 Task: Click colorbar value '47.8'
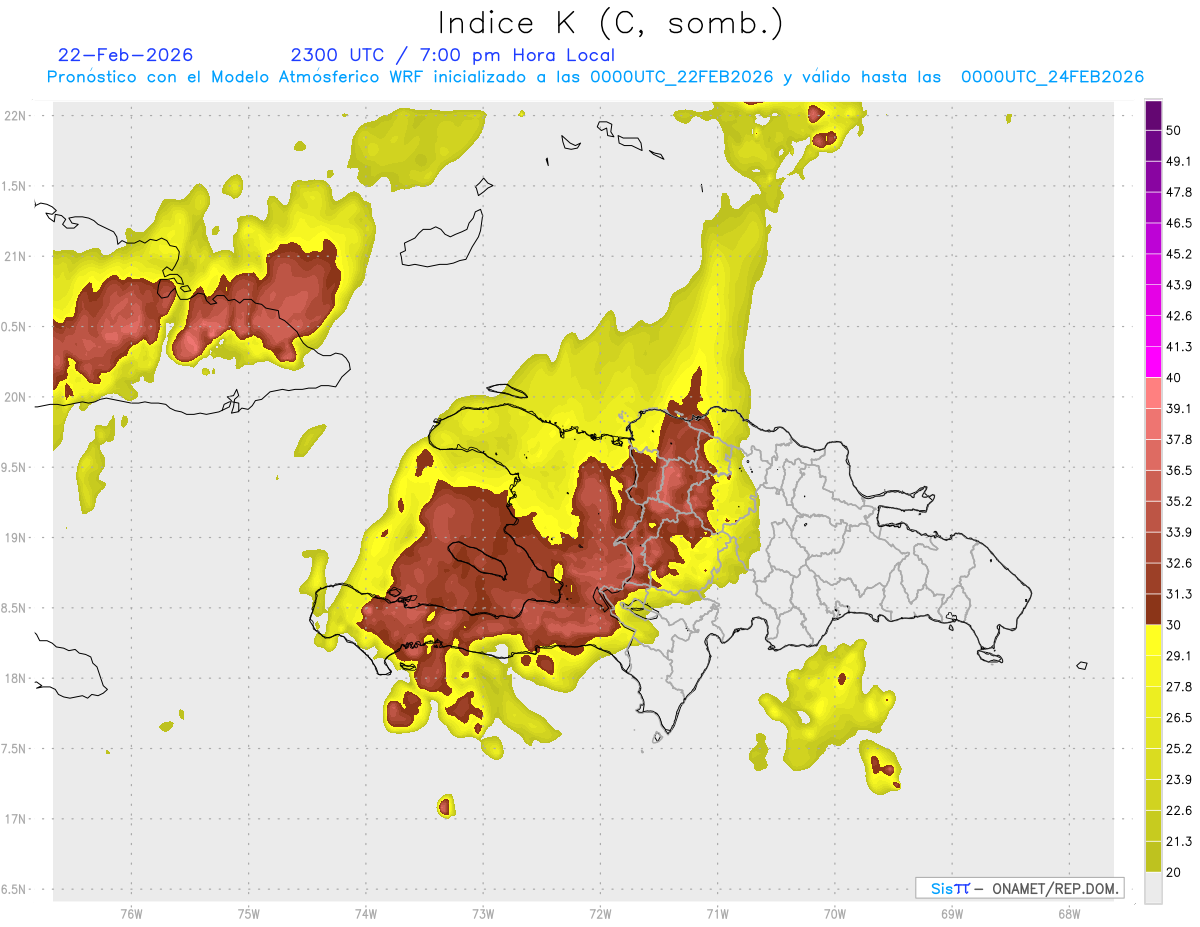[1178, 192]
